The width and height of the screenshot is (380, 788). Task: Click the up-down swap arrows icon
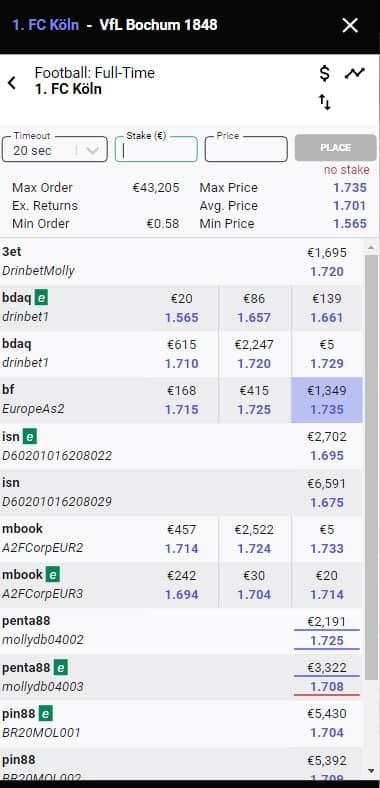point(325,103)
